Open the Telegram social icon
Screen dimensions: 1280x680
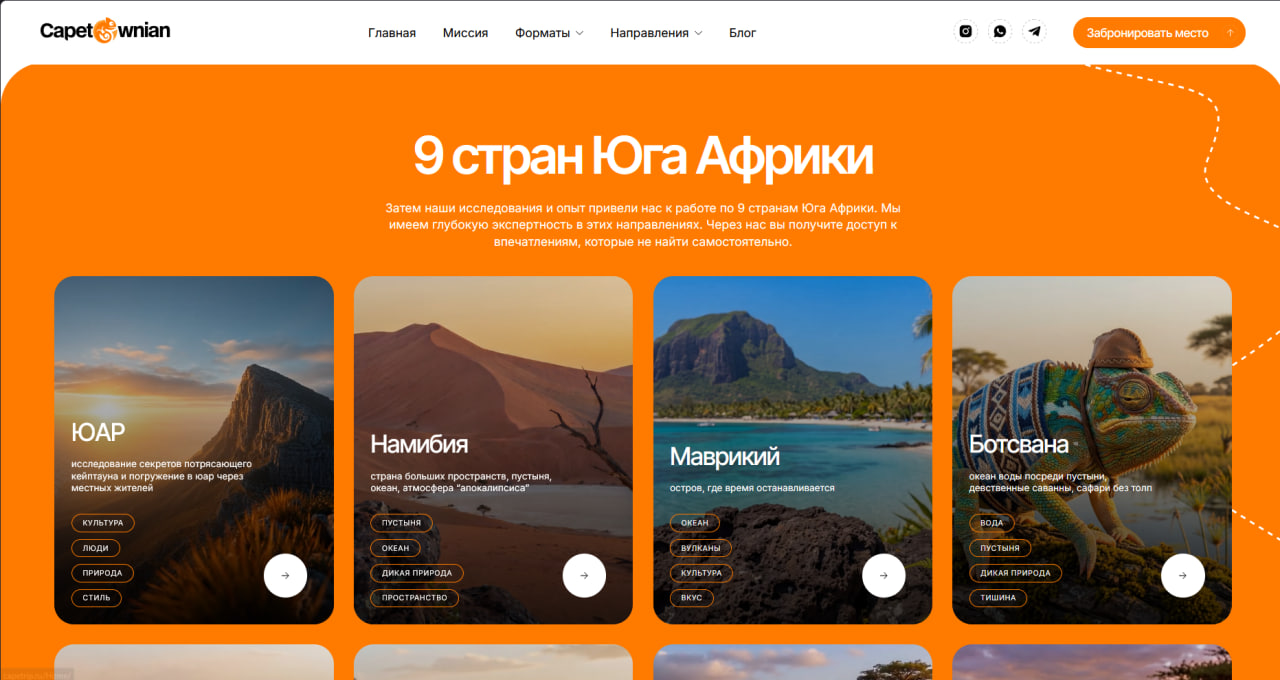coord(1034,32)
